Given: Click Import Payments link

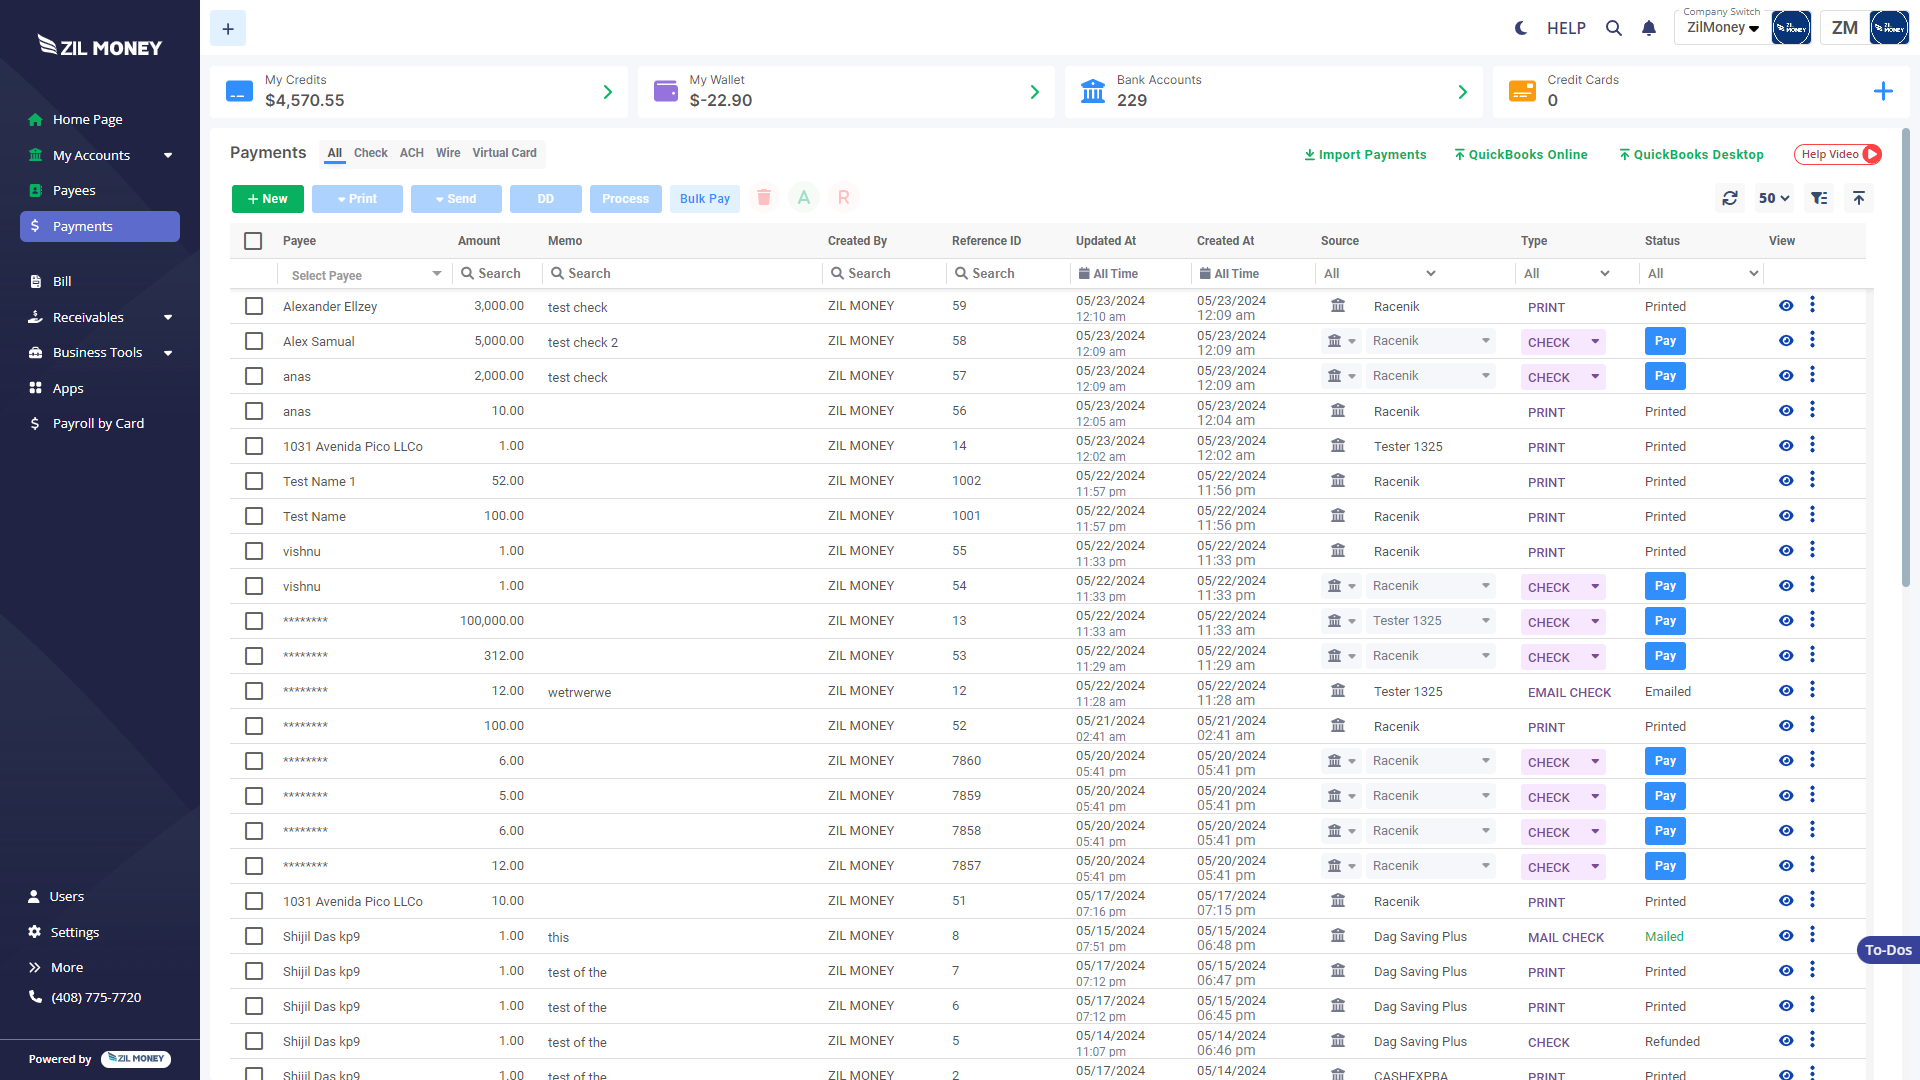Looking at the screenshot, I should [1365, 154].
